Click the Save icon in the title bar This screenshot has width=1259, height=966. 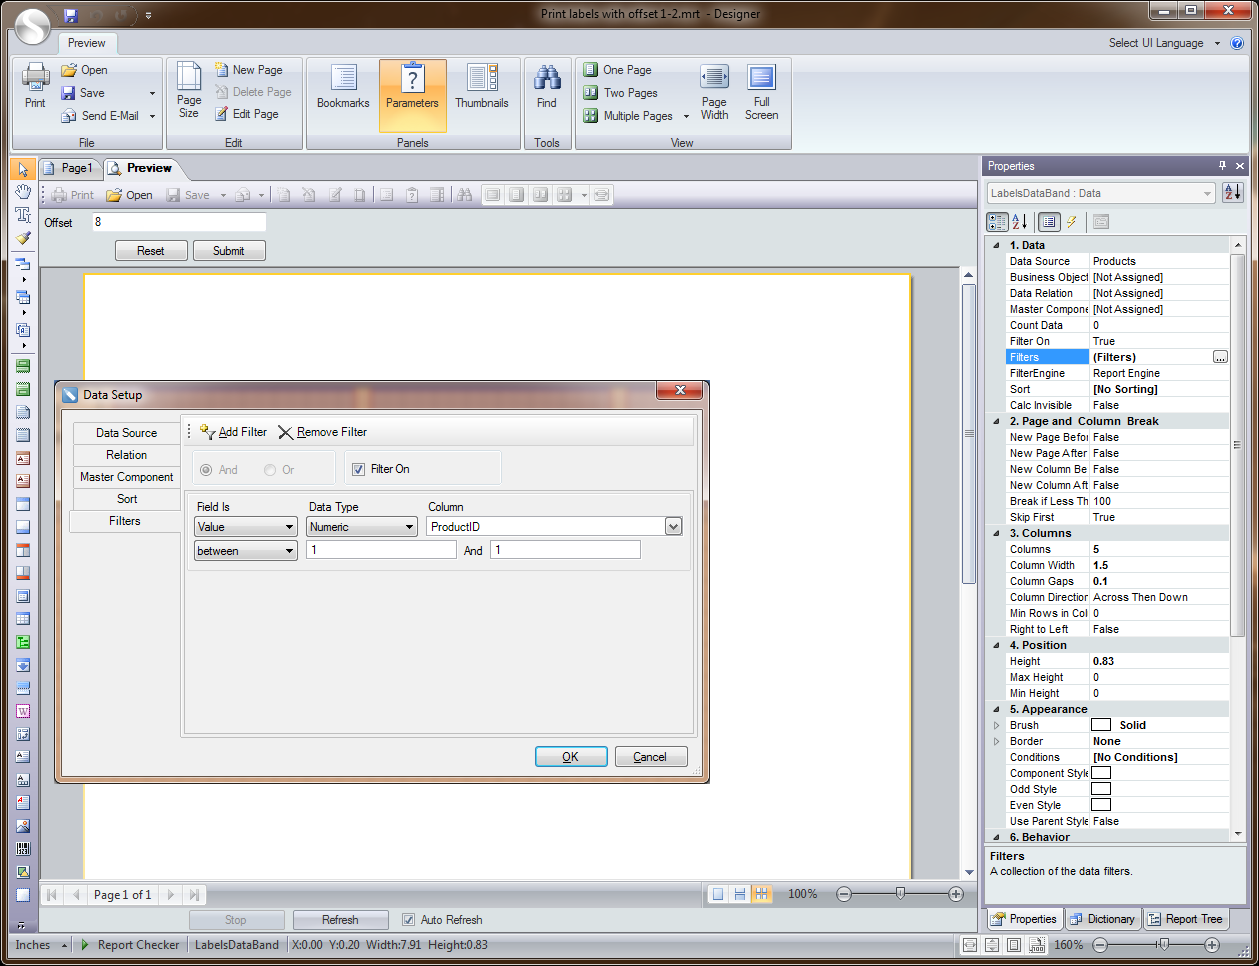coord(70,15)
